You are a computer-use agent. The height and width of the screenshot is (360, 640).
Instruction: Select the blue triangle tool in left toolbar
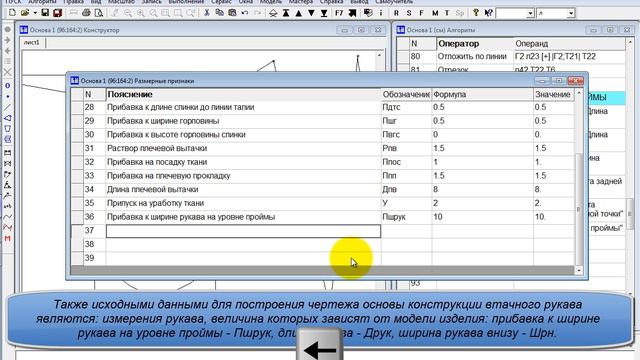(7, 118)
